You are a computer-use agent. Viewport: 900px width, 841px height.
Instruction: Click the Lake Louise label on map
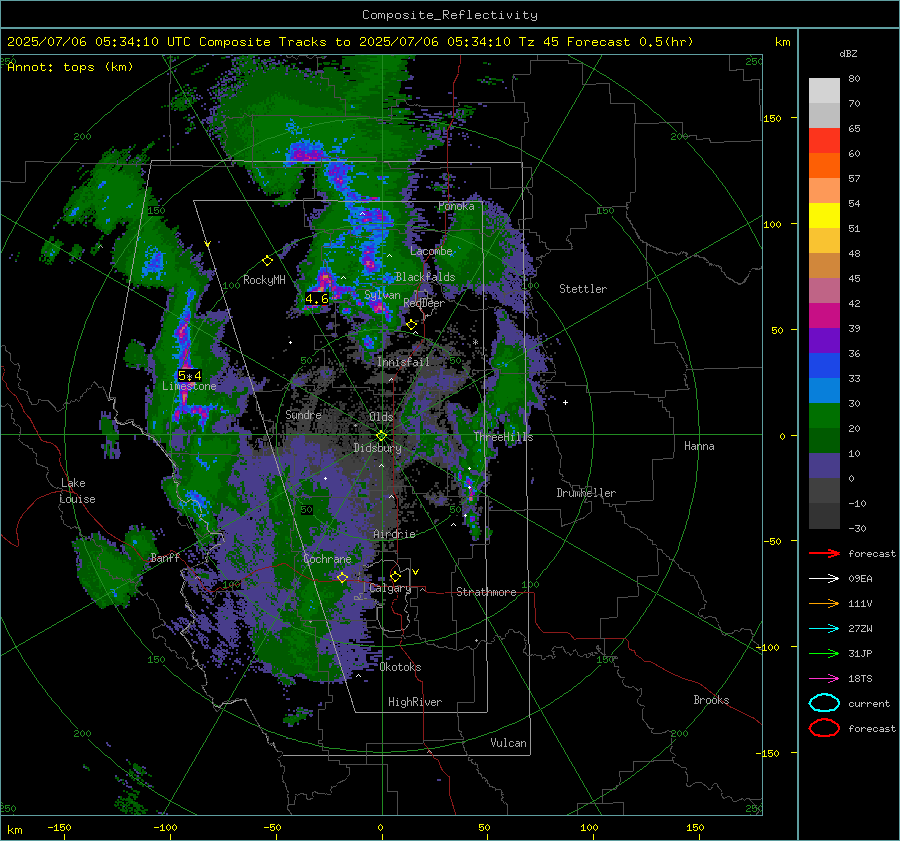[78, 491]
